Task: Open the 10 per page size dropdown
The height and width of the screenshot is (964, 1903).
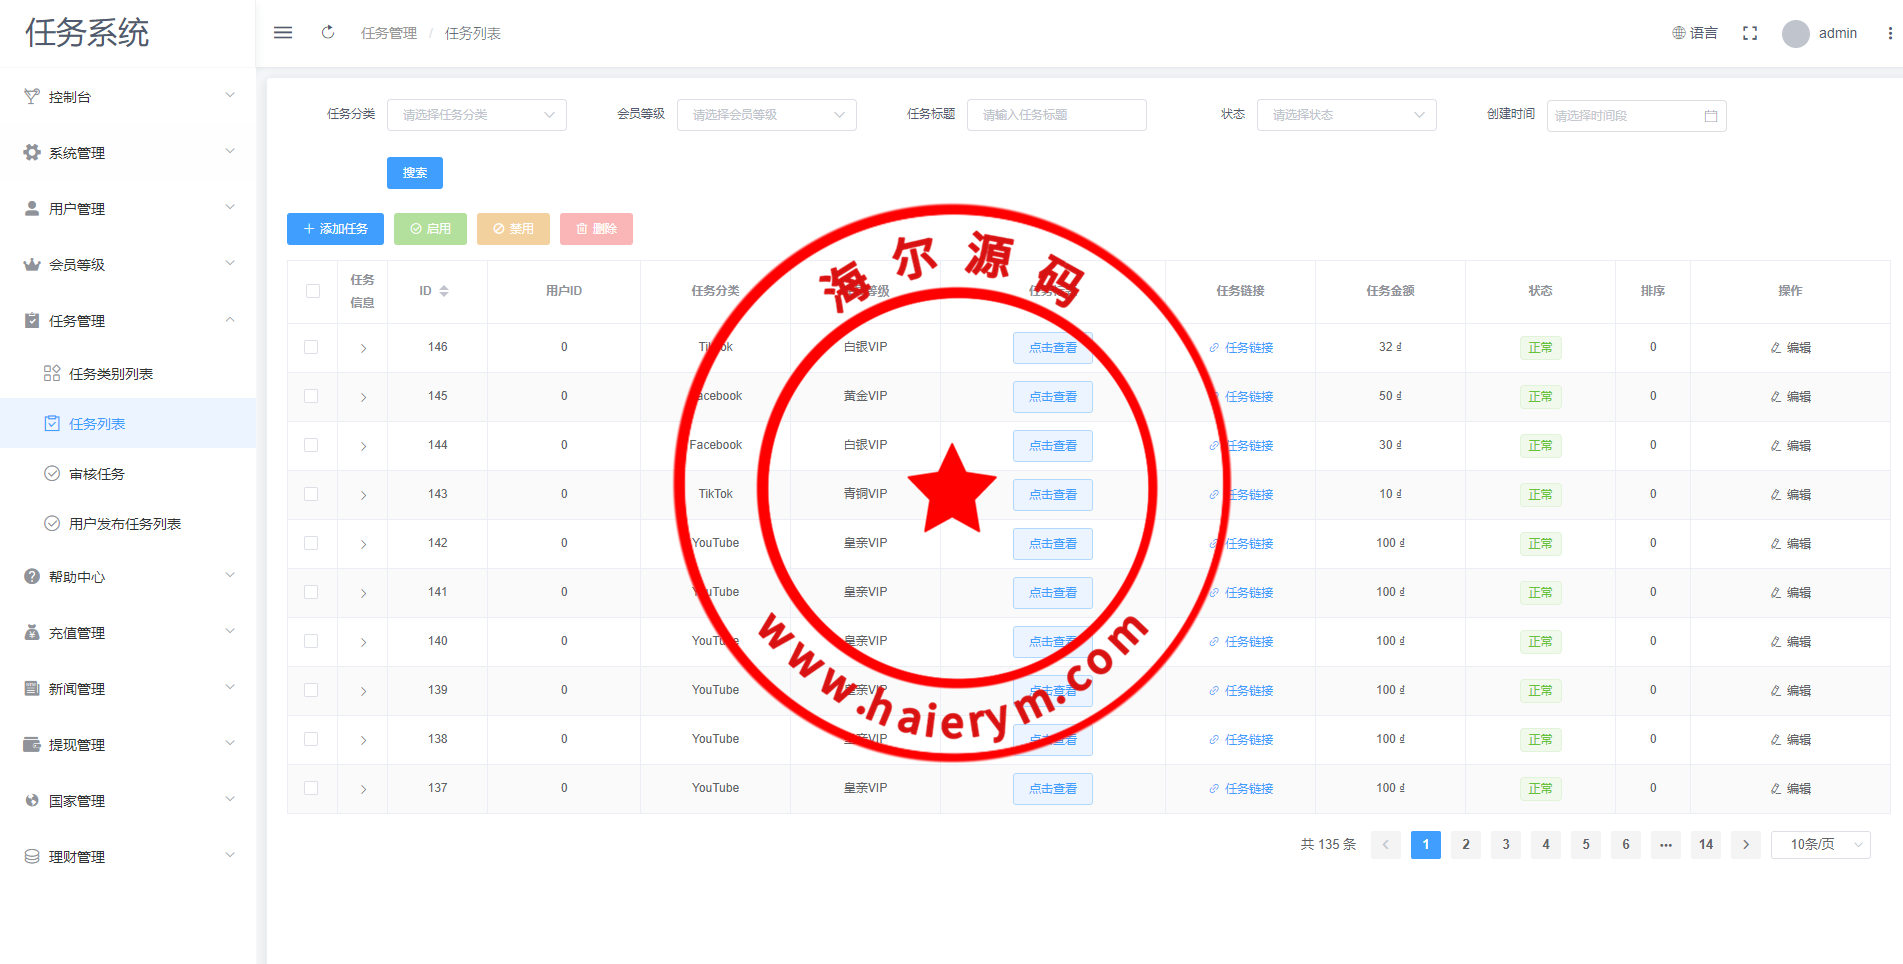Action: click(x=1820, y=845)
